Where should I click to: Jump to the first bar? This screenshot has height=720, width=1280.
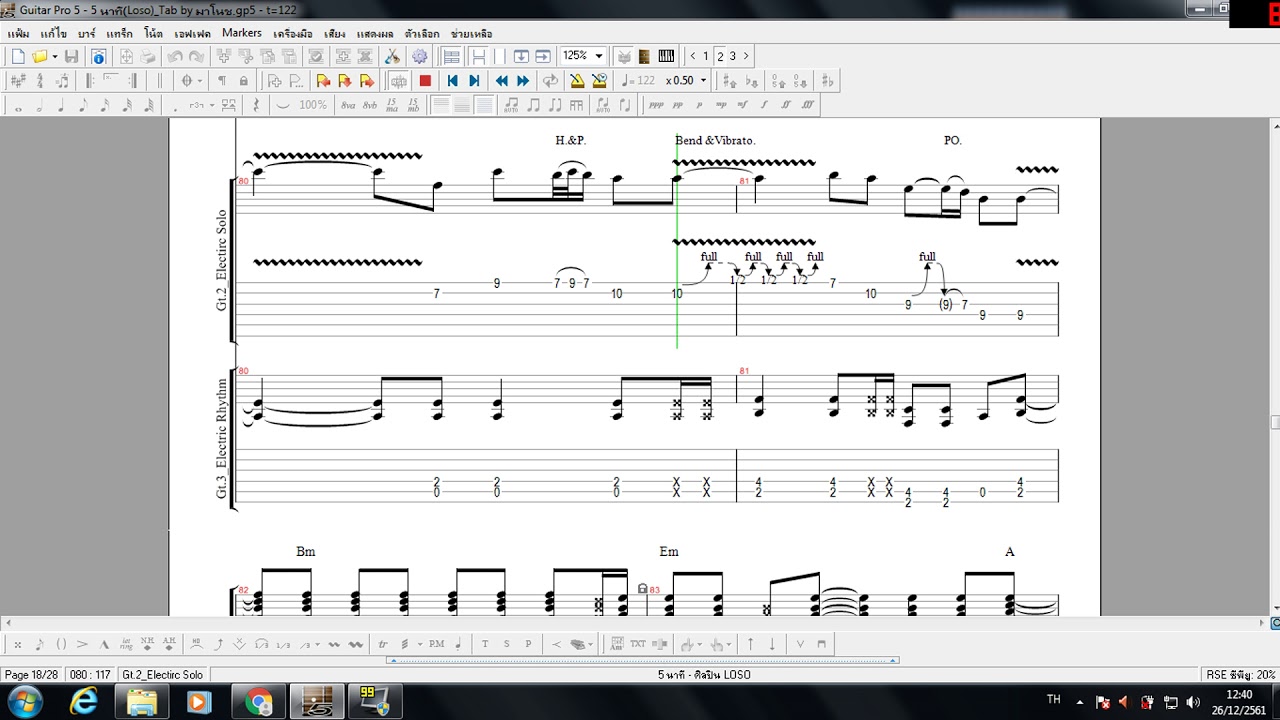click(x=452, y=81)
